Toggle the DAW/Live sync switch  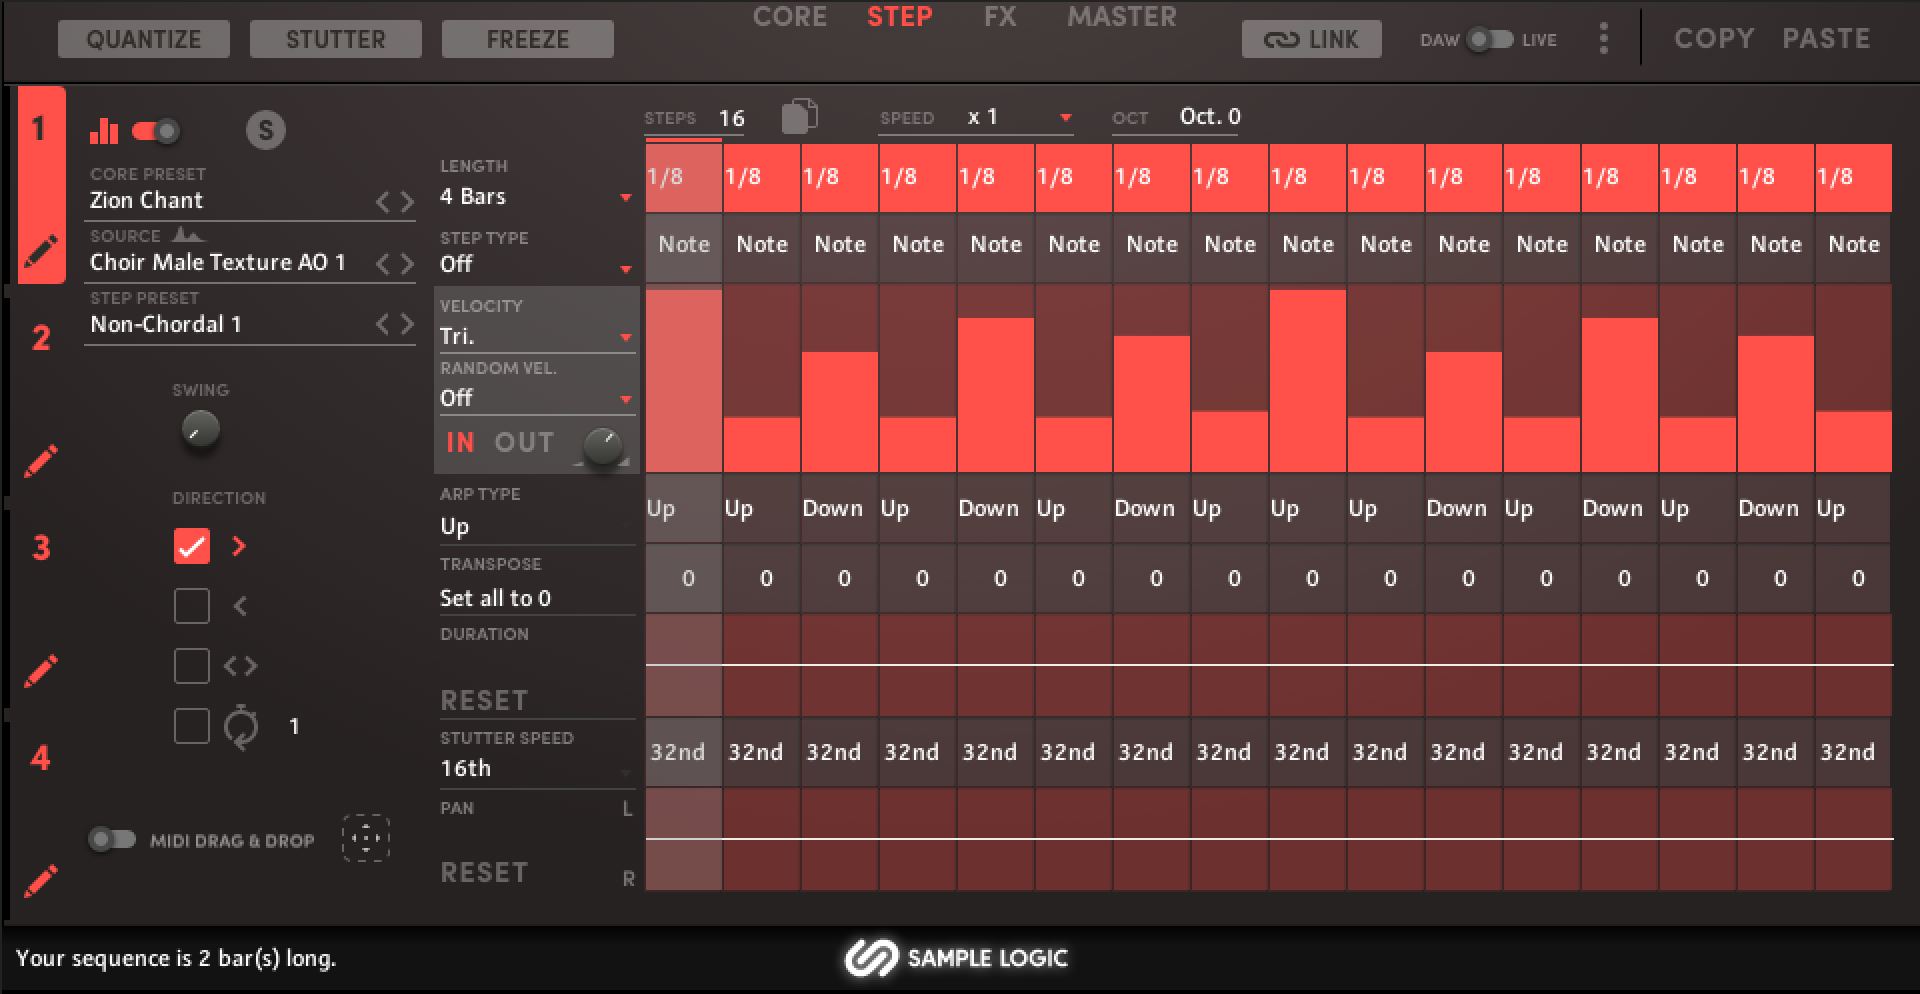[1489, 40]
